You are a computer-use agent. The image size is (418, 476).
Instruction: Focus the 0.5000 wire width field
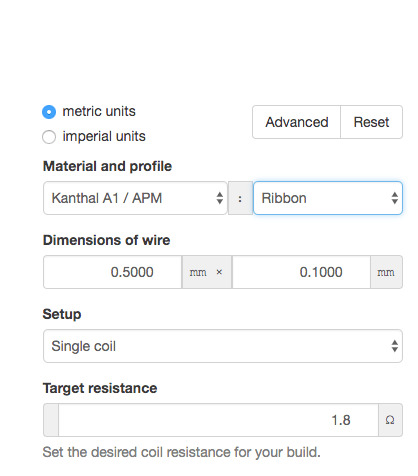113,272
